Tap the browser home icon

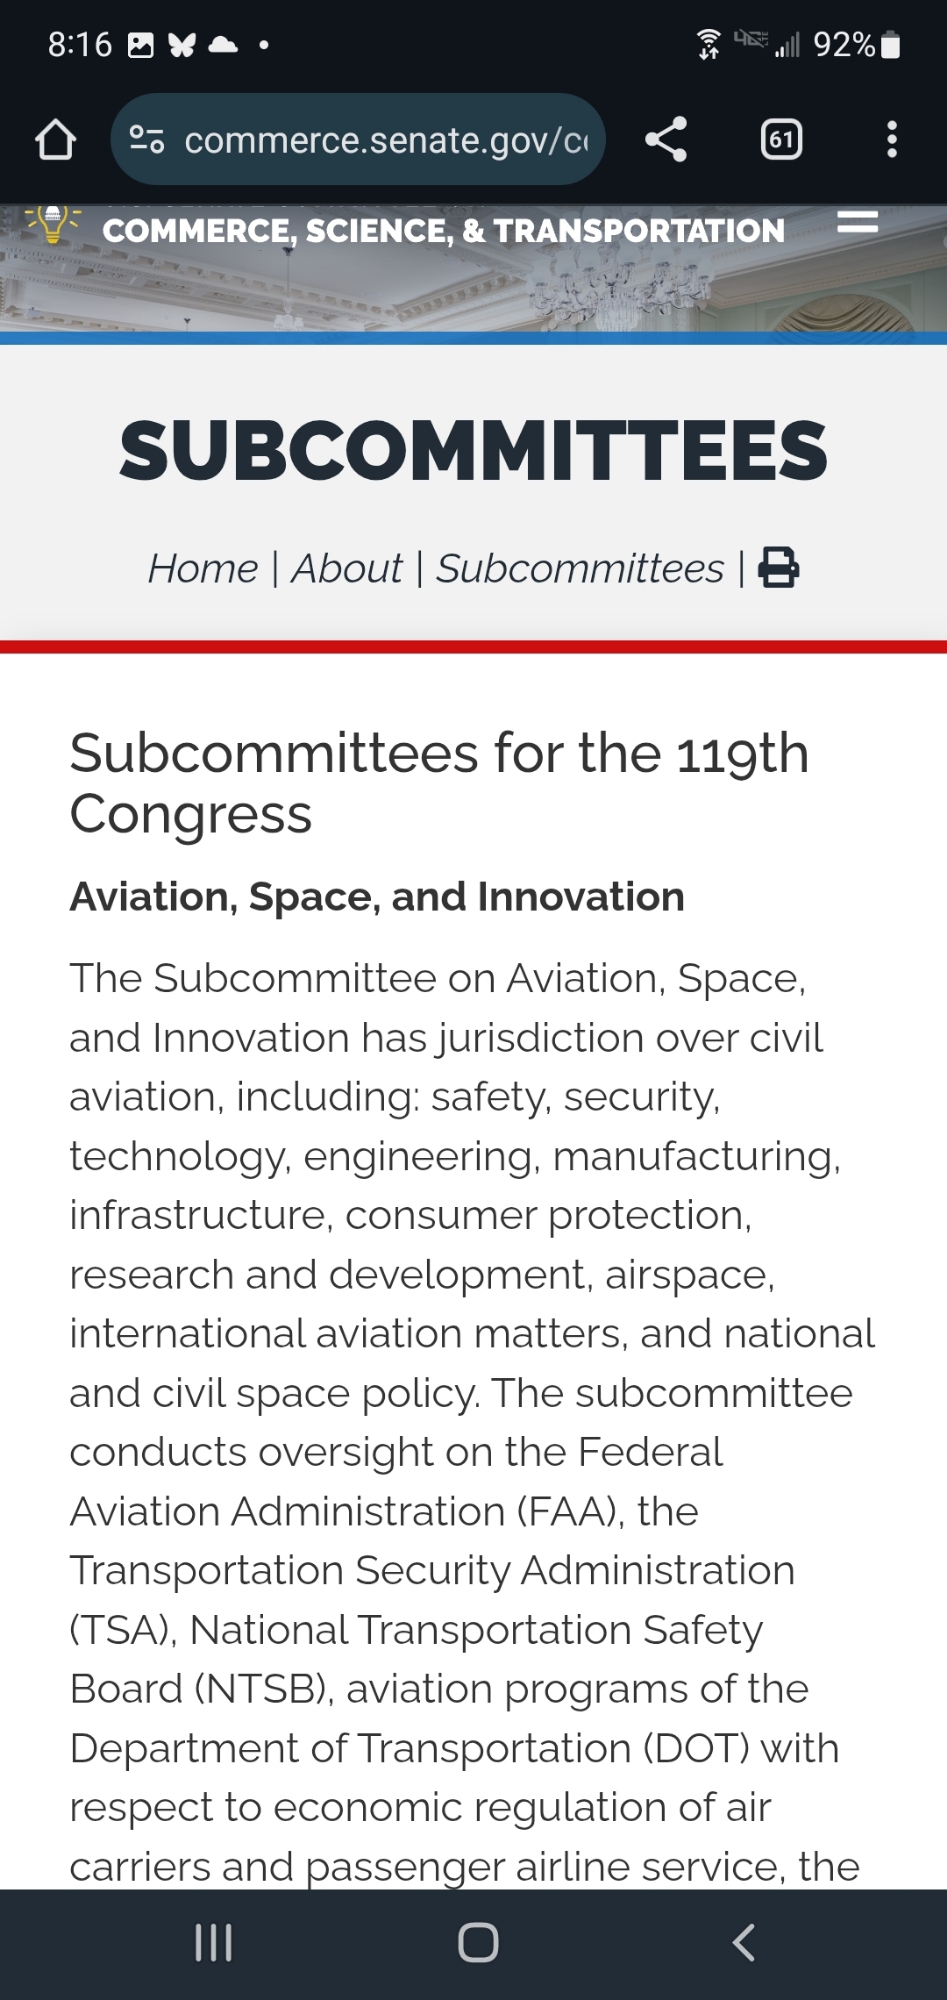click(x=55, y=140)
